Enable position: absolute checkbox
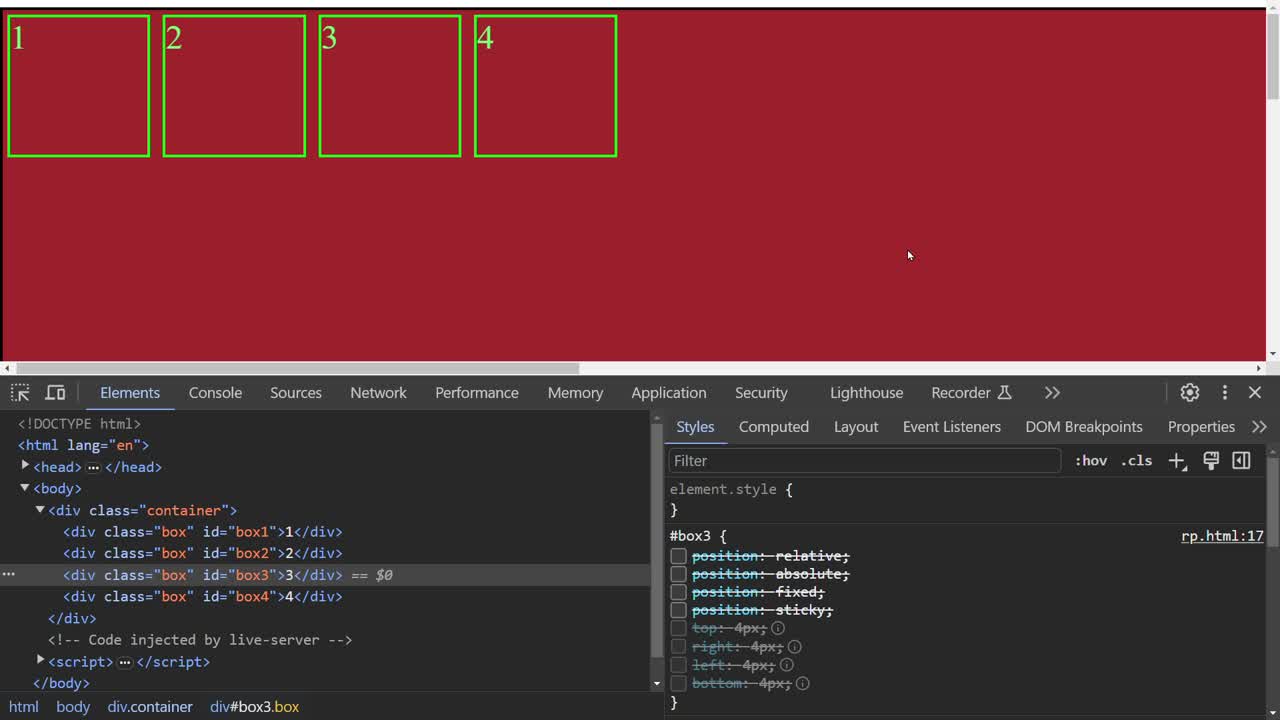This screenshot has height=720, width=1280. (678, 574)
